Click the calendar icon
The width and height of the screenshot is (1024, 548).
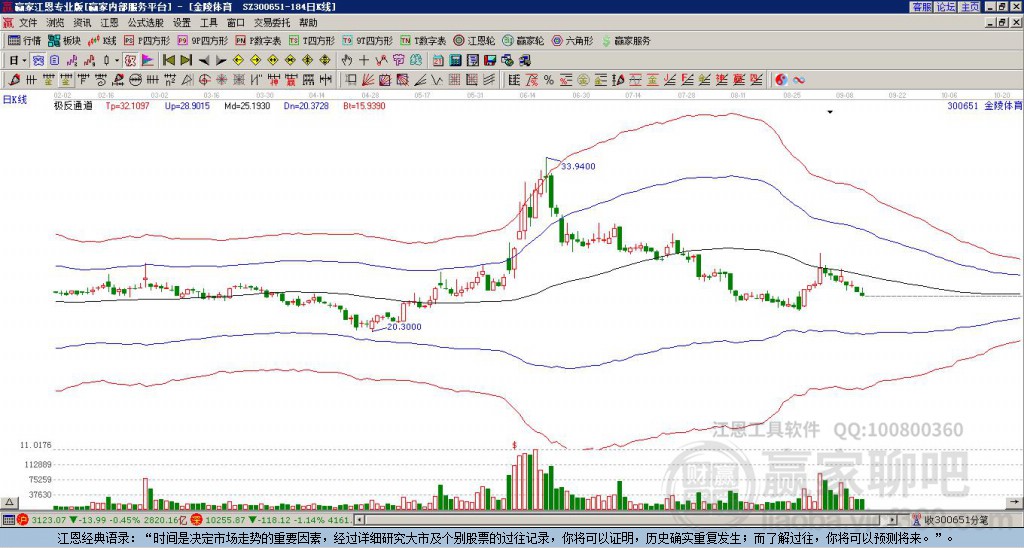pyautogui.click(x=438, y=61)
